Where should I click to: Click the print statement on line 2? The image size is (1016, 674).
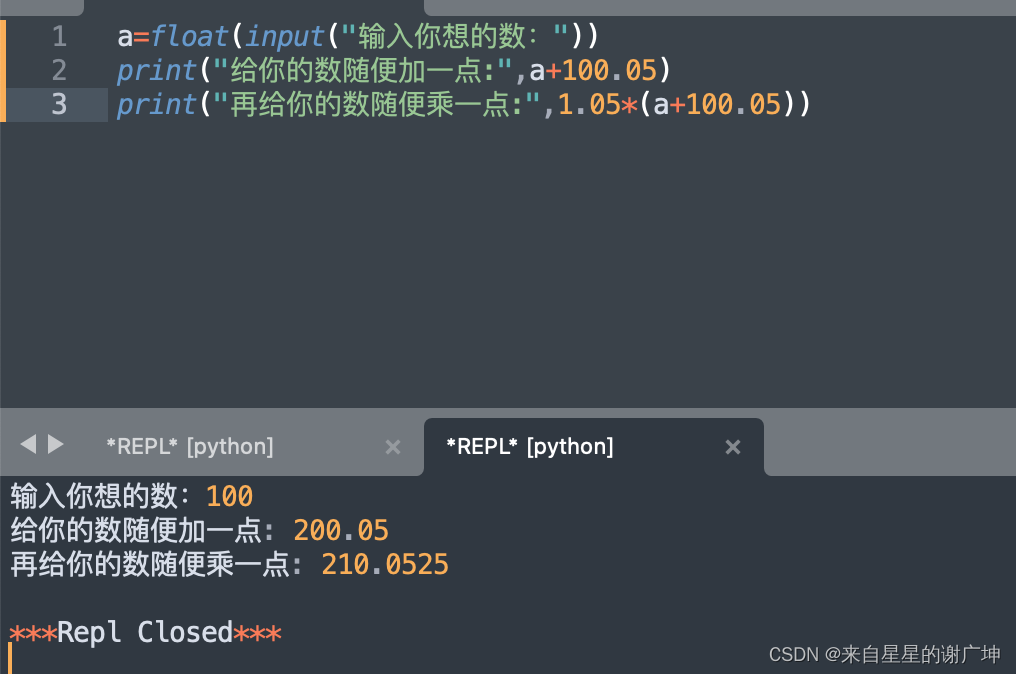[x=156, y=70]
